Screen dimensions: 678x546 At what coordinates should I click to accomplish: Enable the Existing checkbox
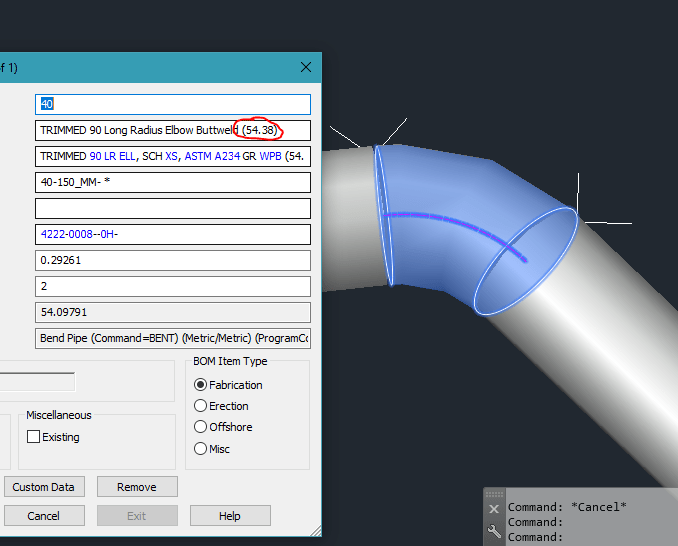tap(34, 437)
